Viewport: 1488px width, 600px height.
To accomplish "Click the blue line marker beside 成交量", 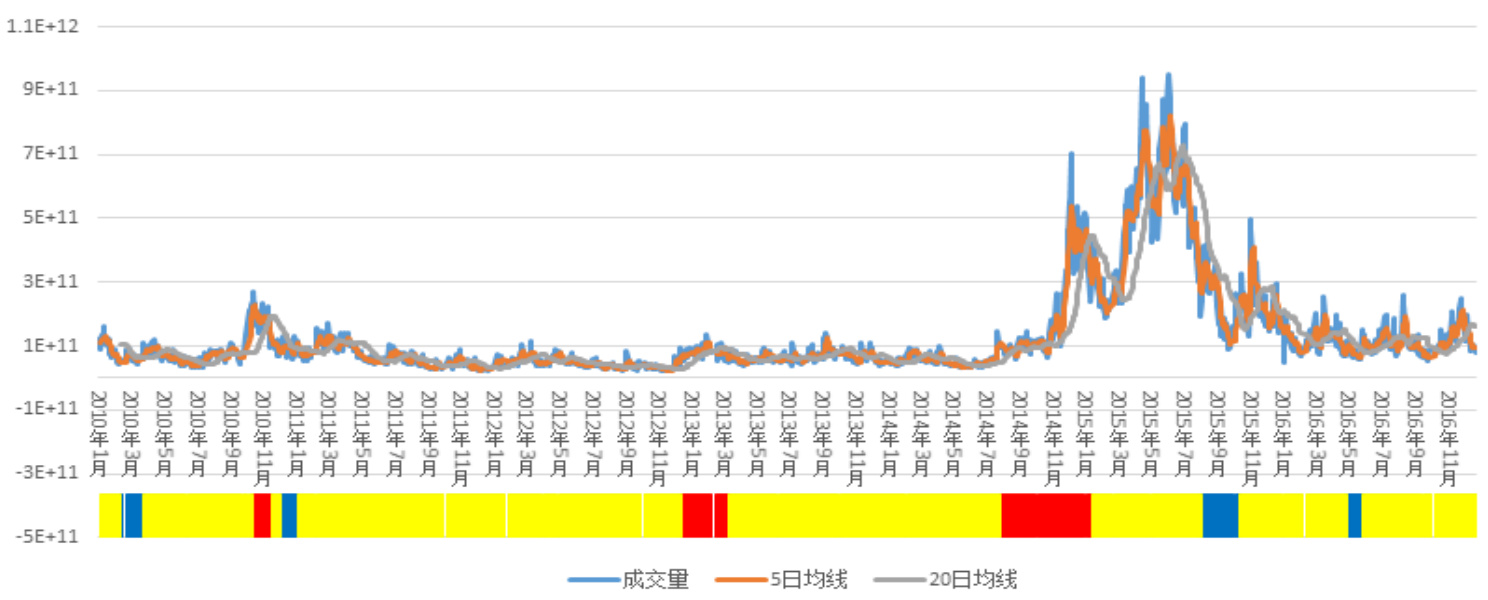I will 592,580.
